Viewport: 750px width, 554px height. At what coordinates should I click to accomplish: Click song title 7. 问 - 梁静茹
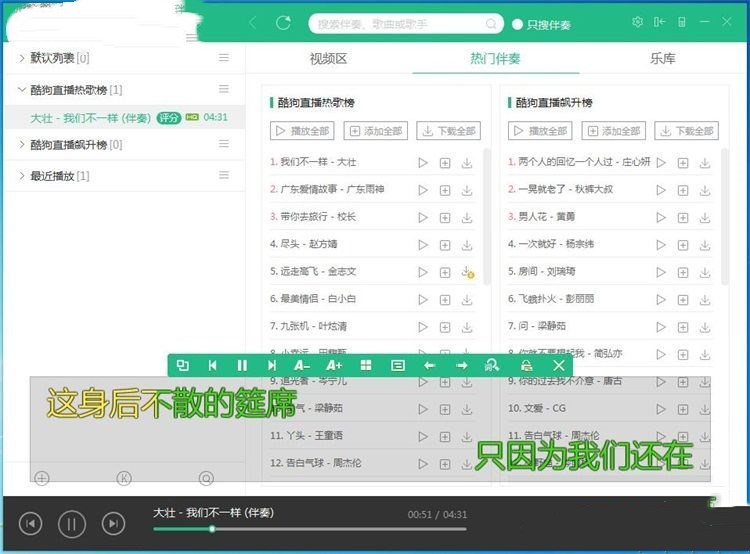[x=537, y=326]
